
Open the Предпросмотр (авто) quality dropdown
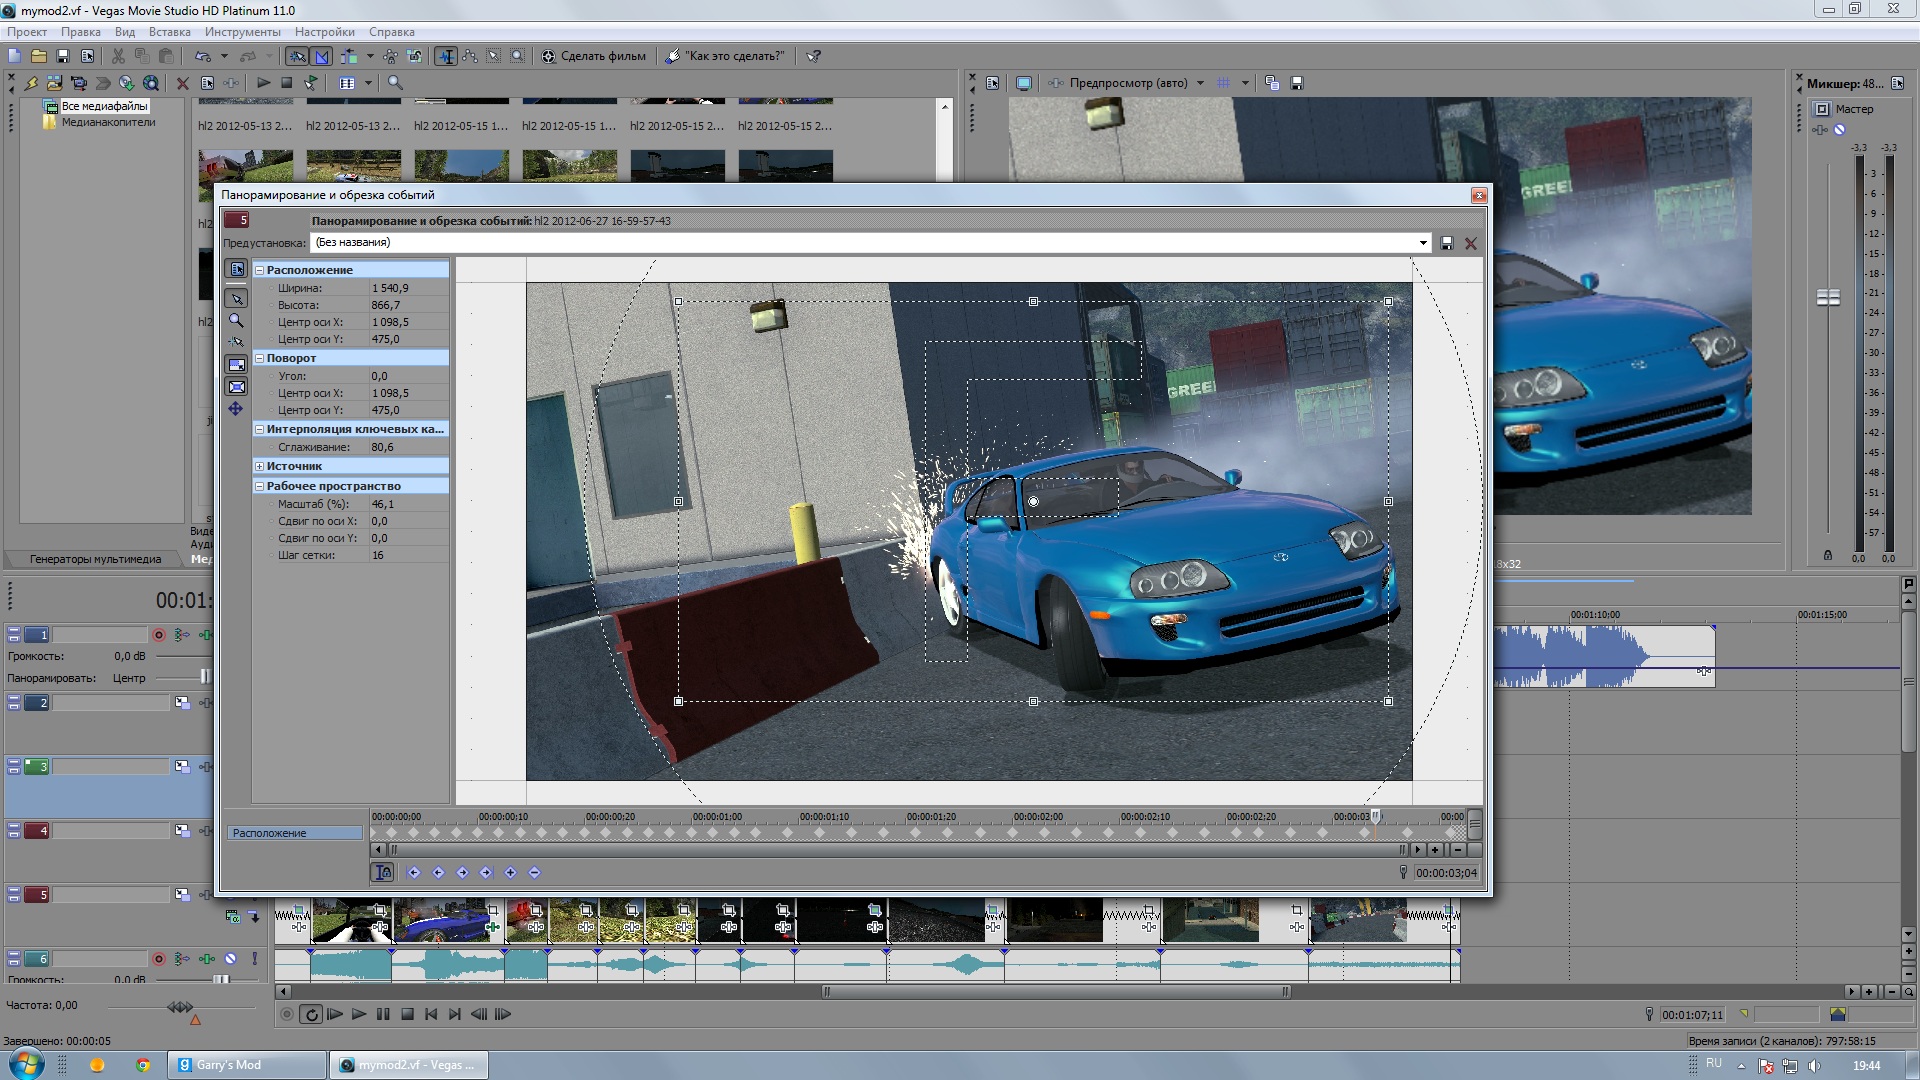(x=1201, y=83)
